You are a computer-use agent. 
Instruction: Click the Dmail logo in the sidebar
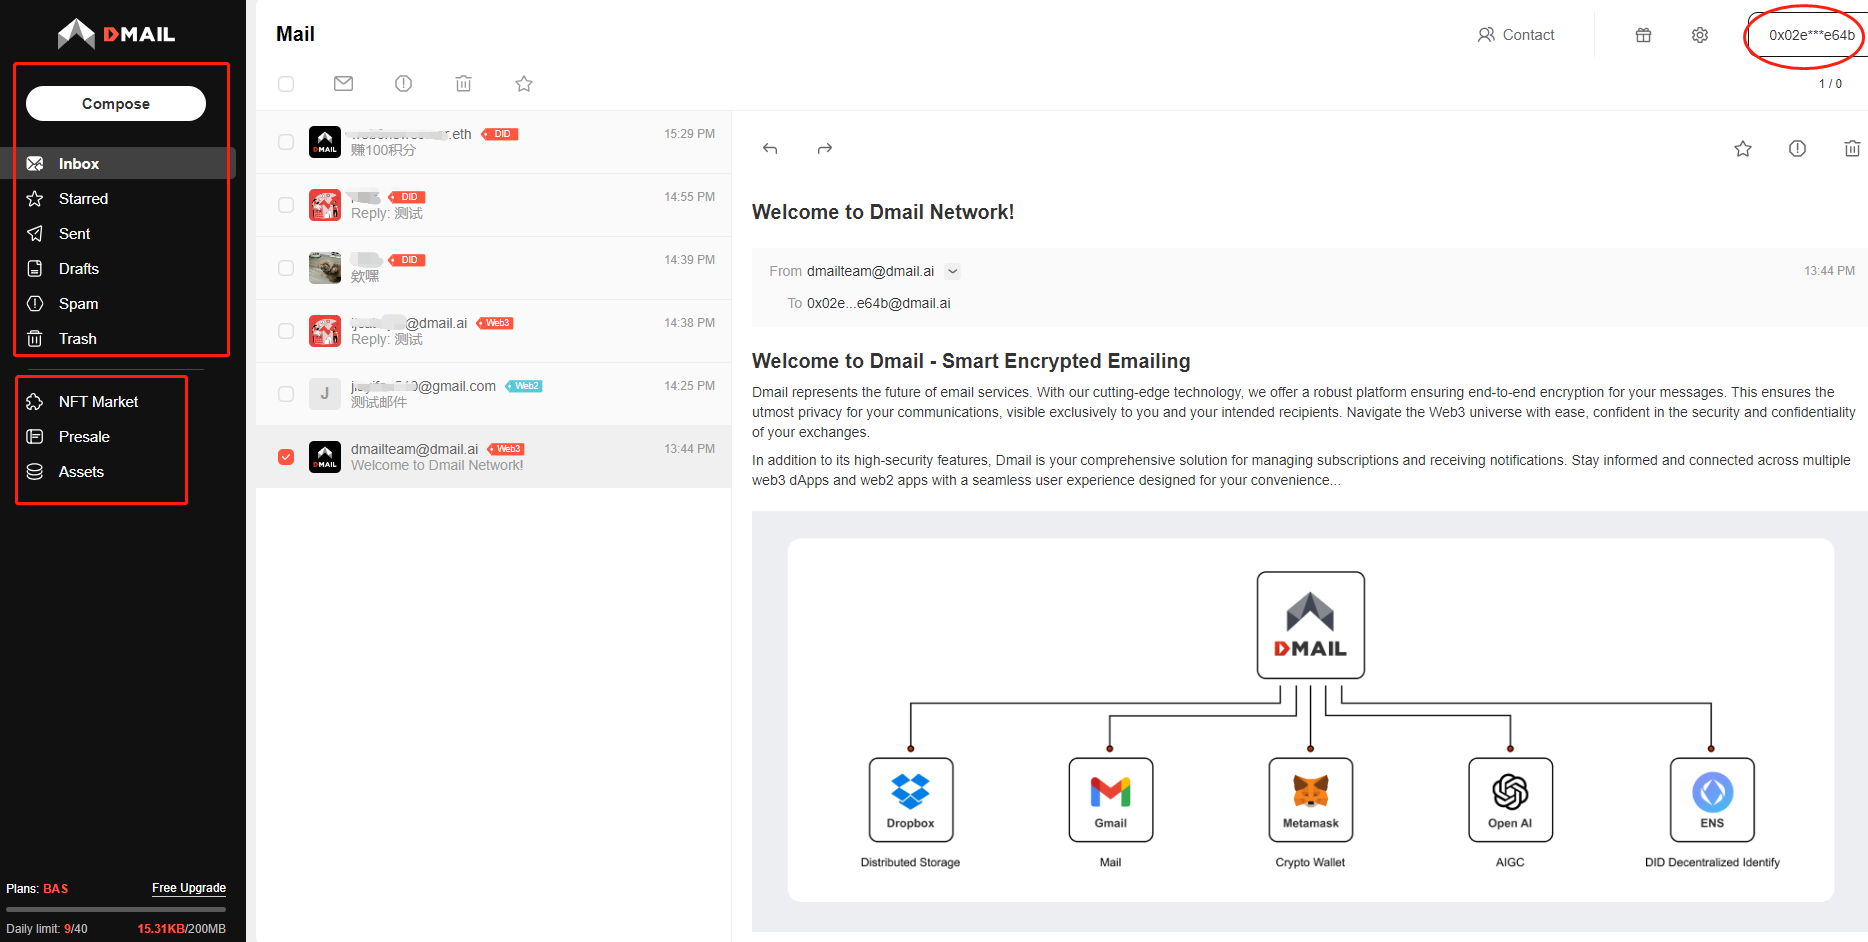[x=116, y=34]
